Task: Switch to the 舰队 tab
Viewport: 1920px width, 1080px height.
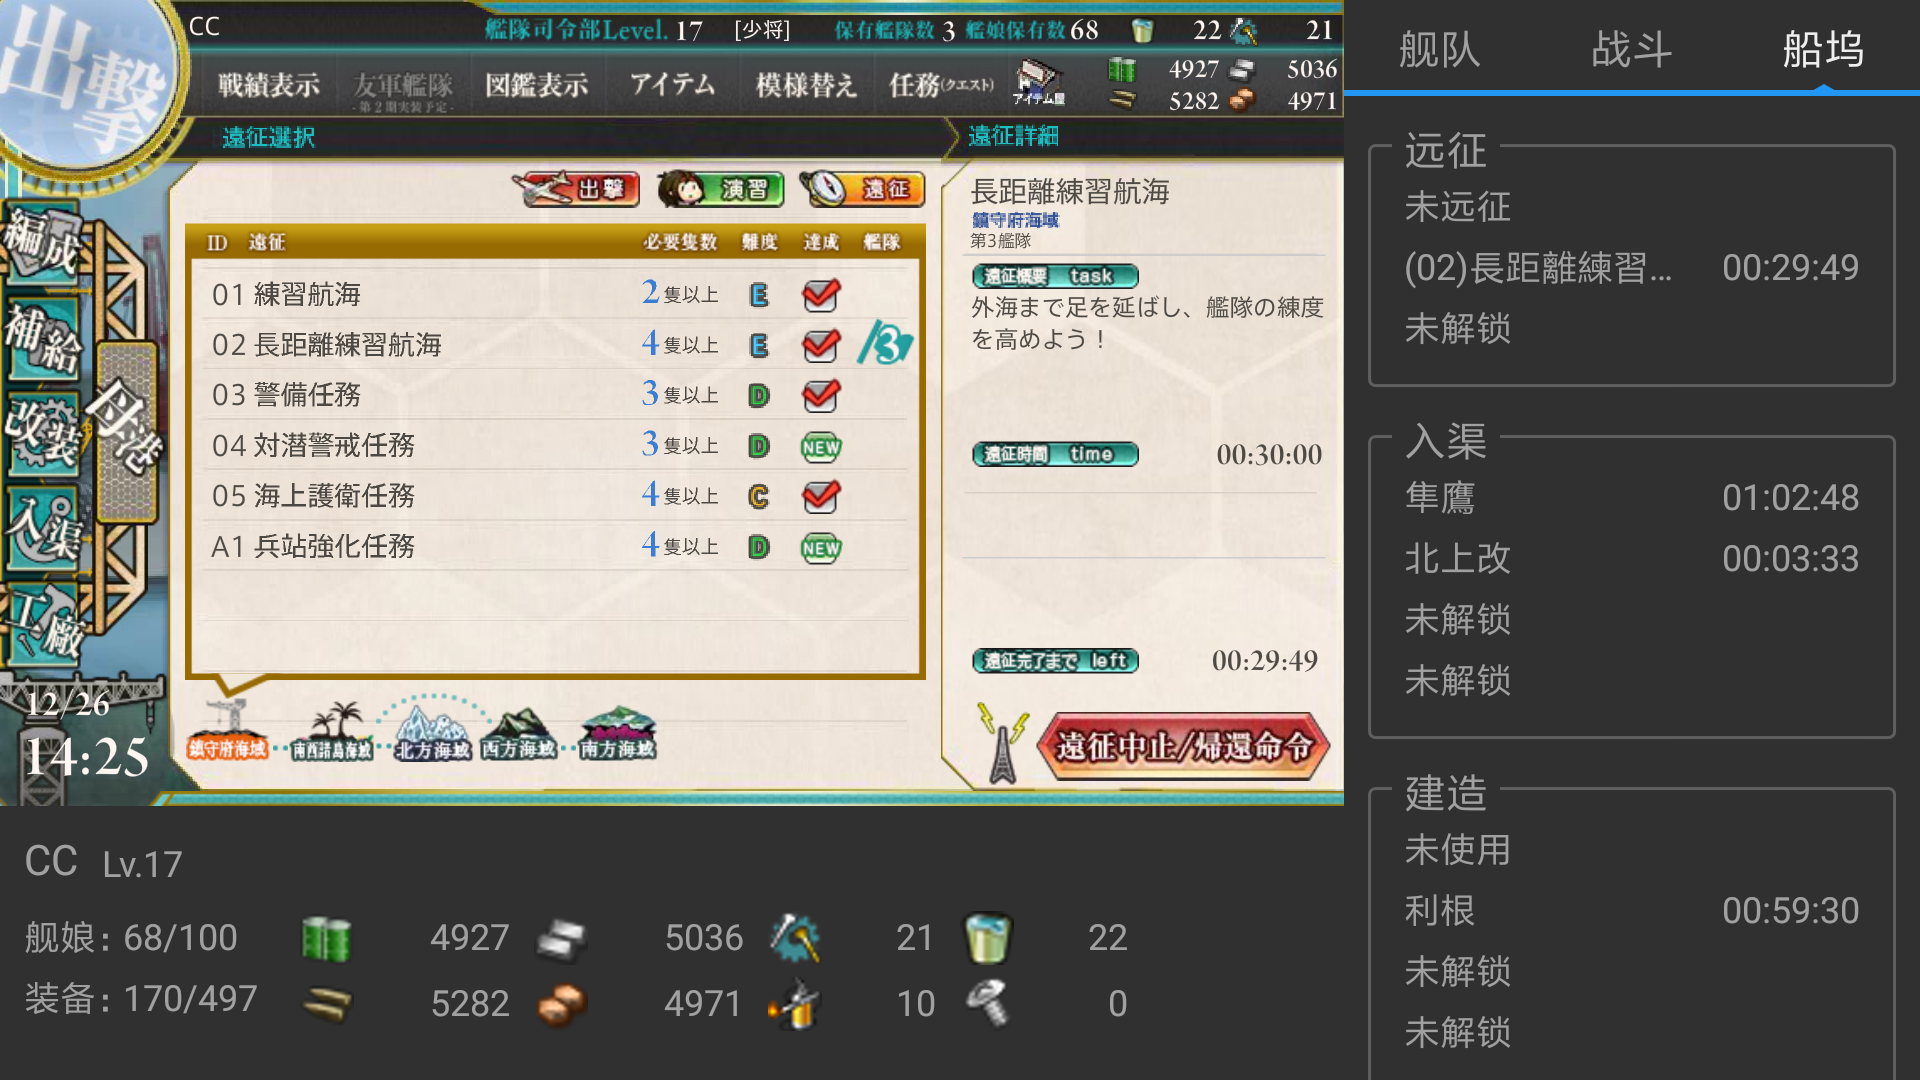Action: pos(1439,48)
